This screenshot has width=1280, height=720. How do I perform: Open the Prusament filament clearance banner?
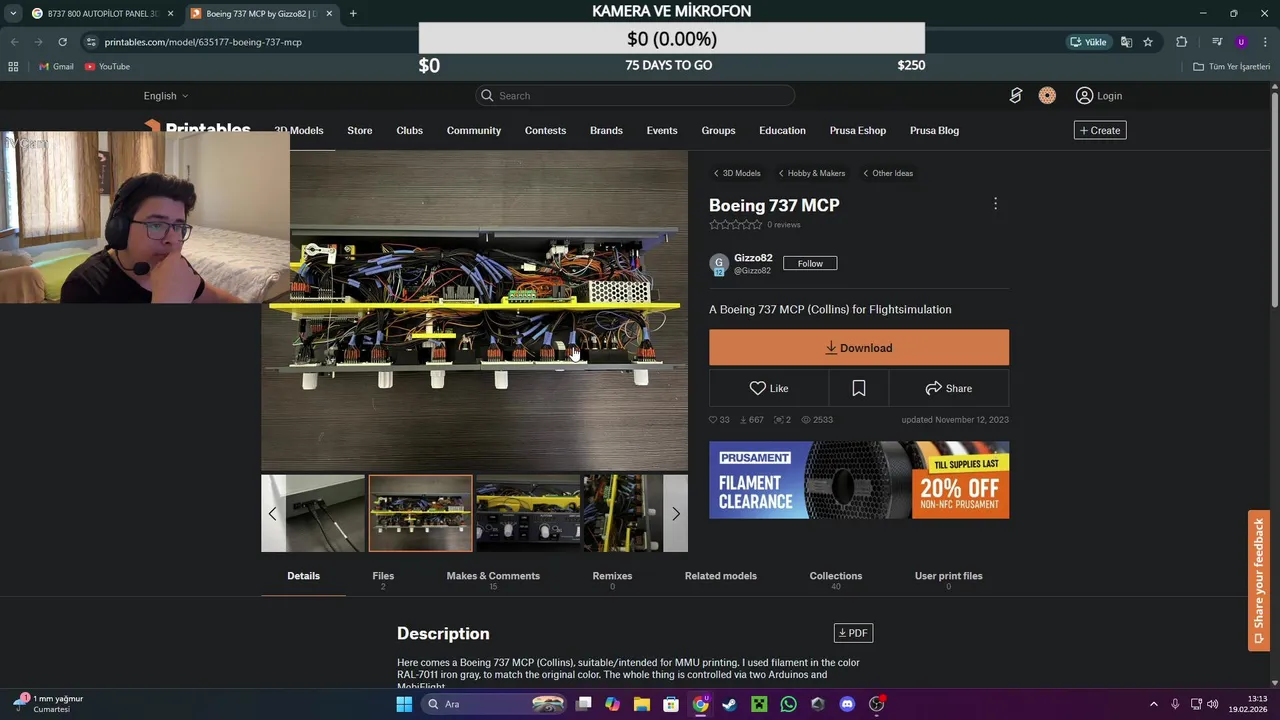pos(859,480)
